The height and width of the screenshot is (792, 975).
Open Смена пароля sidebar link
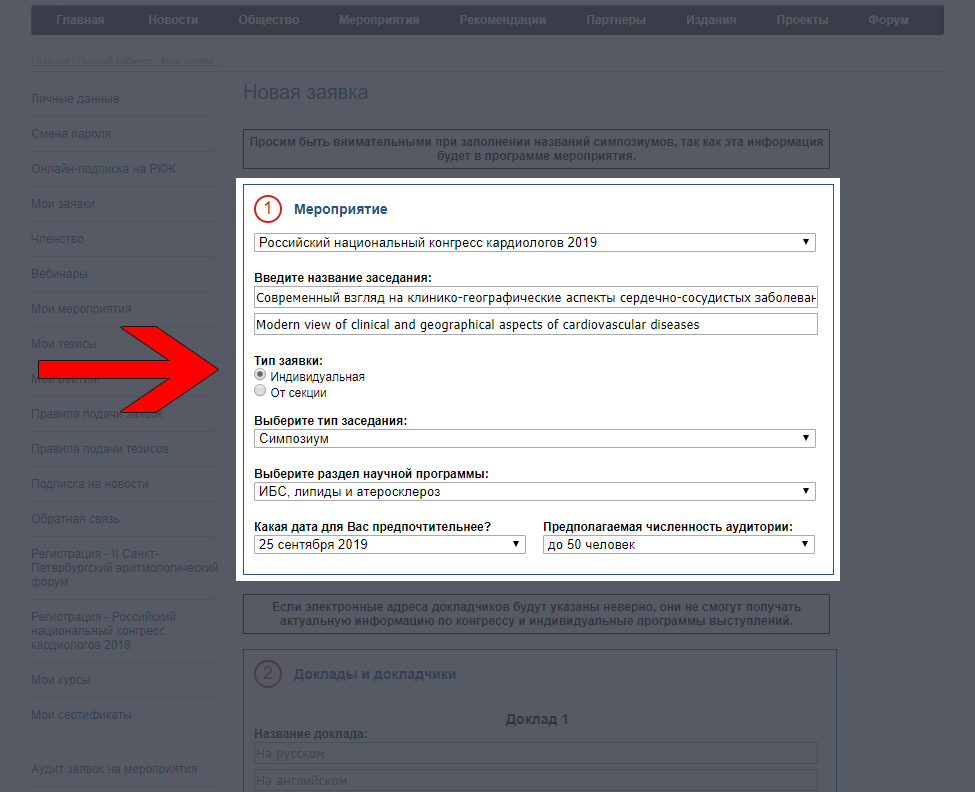71,134
